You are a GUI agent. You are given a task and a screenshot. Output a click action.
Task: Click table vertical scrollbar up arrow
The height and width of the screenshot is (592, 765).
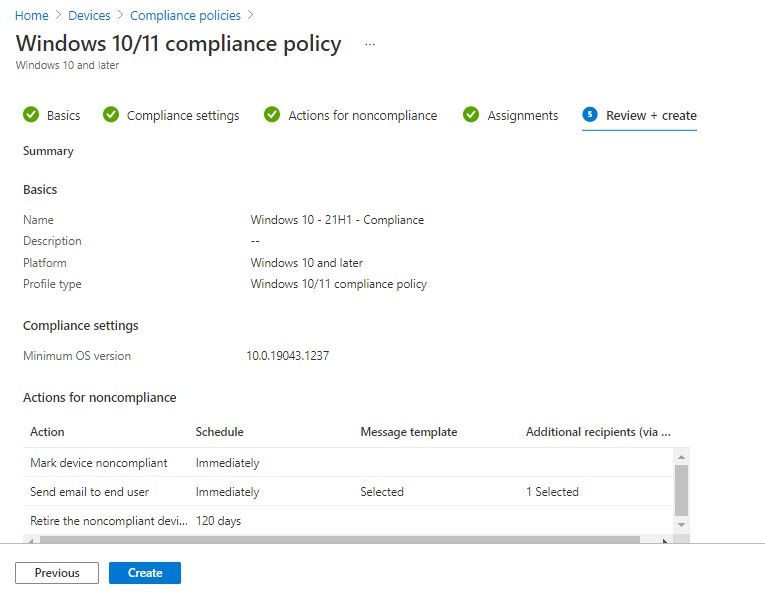point(682,457)
